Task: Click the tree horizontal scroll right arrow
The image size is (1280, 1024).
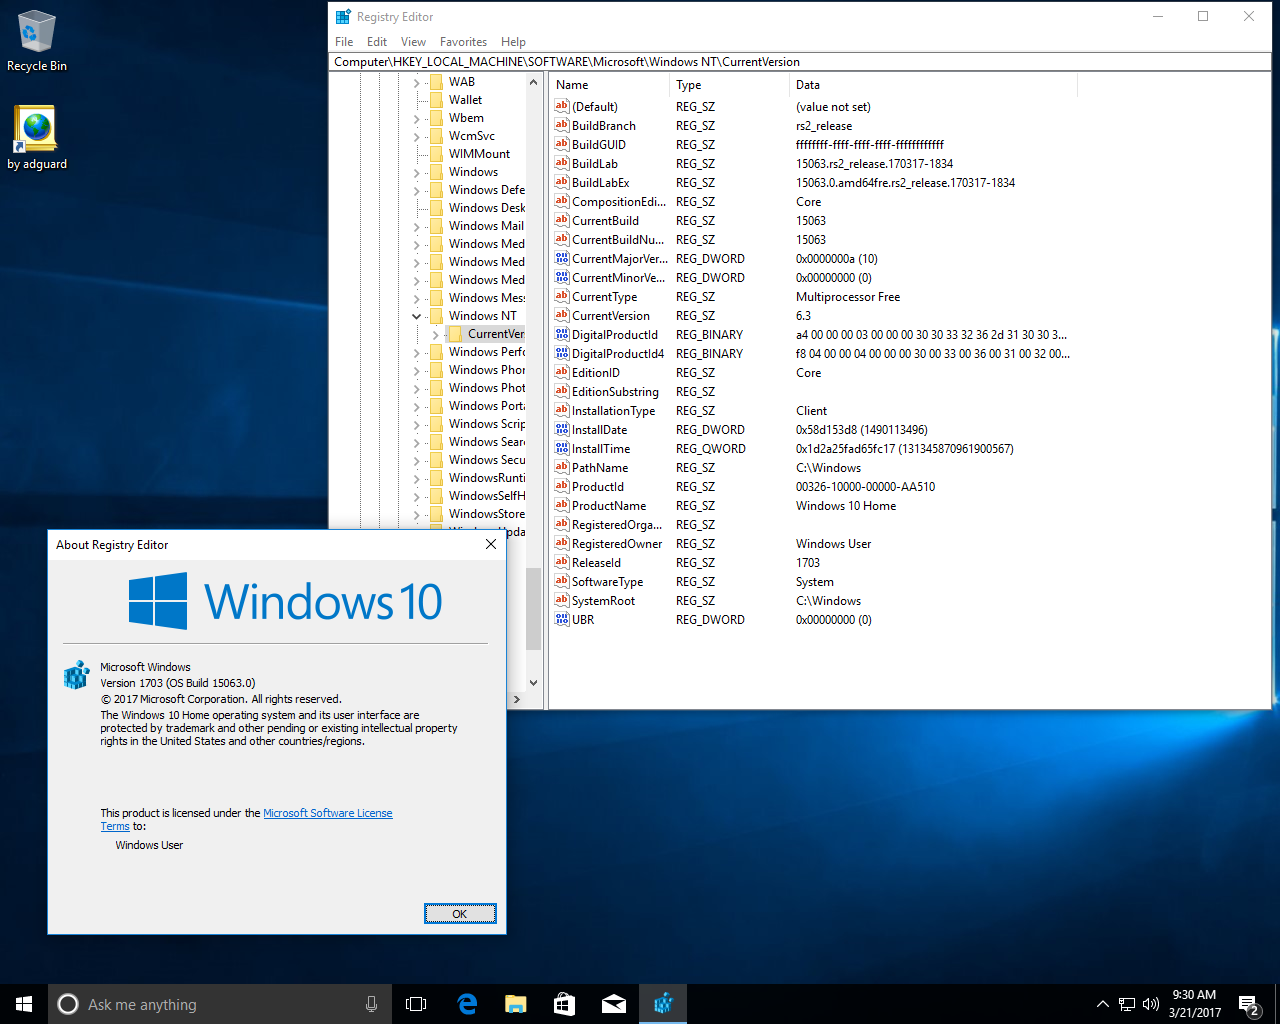Action: 516,700
